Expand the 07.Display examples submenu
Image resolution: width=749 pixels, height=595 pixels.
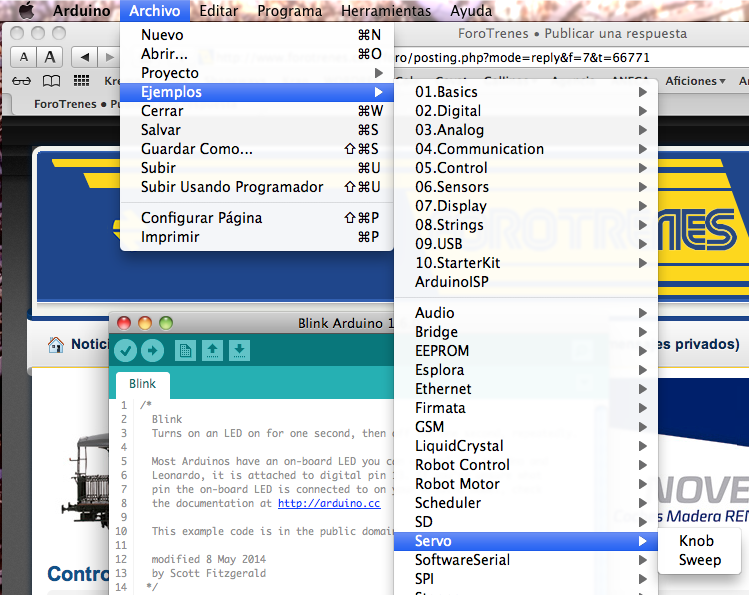click(526, 206)
